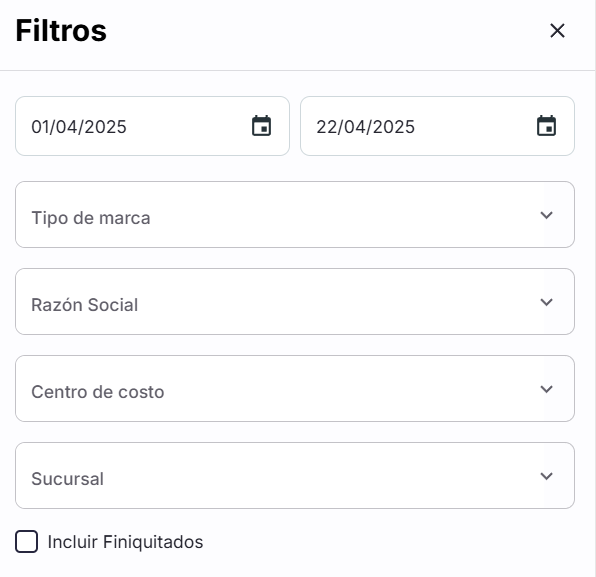The height and width of the screenshot is (577, 596).
Task: Close the Filtros panel with the X
Action: [557, 30]
